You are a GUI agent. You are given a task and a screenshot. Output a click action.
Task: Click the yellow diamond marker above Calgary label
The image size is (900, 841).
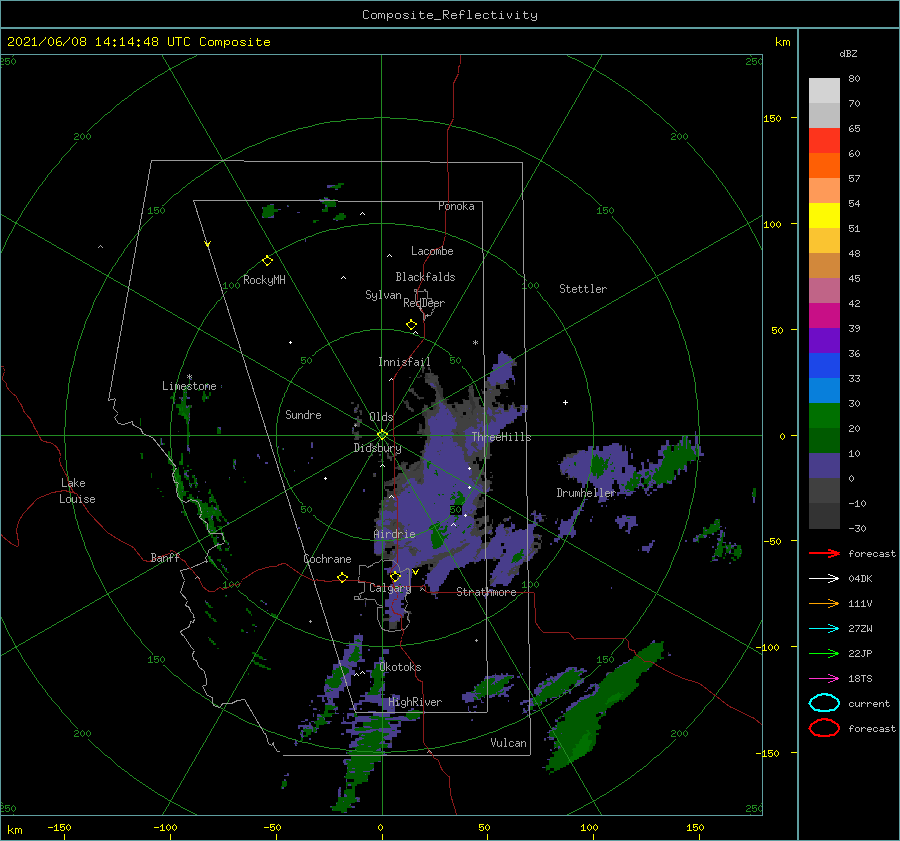[395, 576]
